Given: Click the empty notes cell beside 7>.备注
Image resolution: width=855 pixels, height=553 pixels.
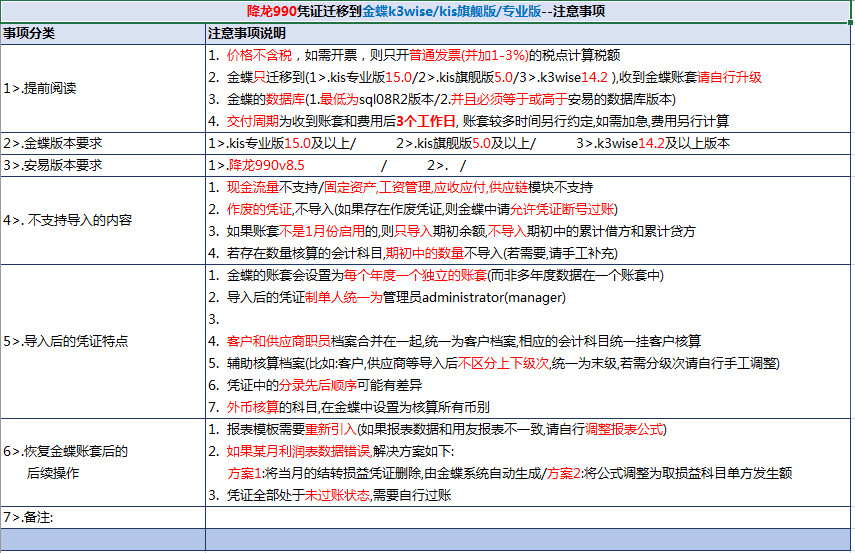Looking at the screenshot, I should (x=529, y=517).
